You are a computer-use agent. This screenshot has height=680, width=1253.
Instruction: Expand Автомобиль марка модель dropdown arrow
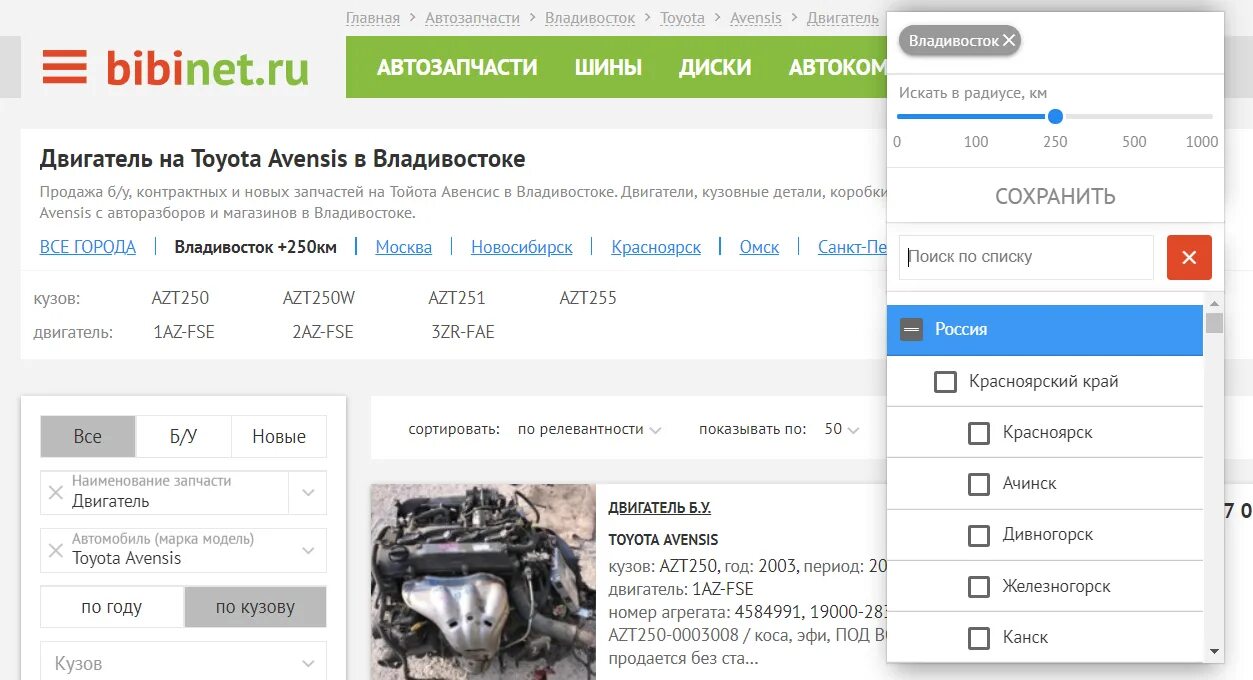tap(308, 551)
